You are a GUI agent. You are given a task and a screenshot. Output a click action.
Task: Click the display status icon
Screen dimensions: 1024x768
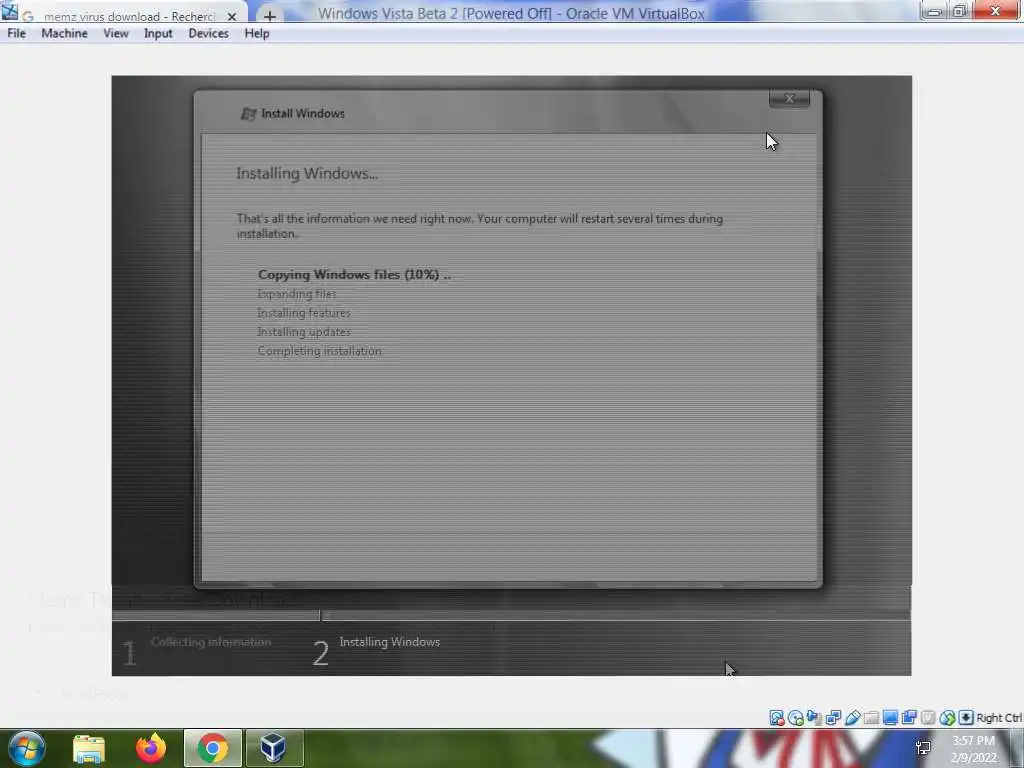(x=890, y=718)
